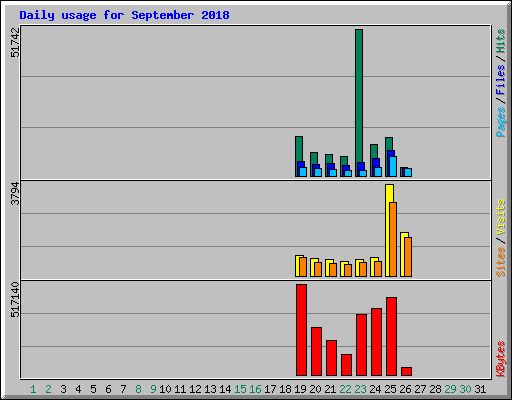Click day 29 on the x-axis

[450, 389]
